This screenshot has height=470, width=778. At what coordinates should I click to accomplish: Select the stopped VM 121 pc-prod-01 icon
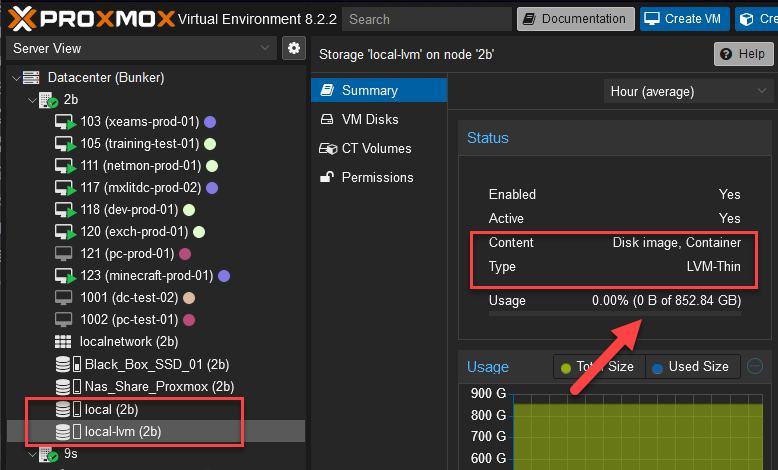64,253
